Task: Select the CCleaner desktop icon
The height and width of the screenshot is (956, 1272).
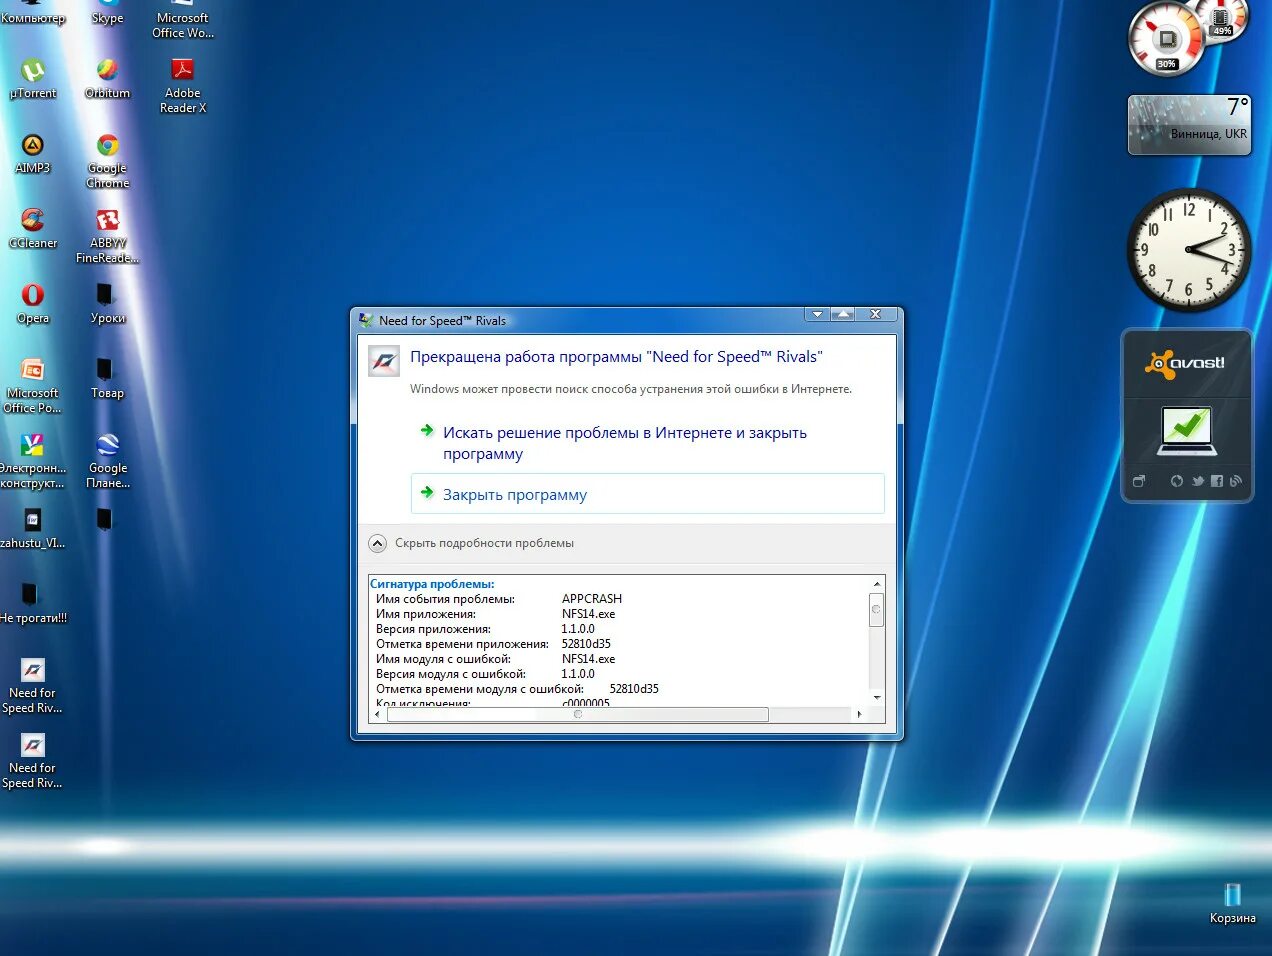Action: pos(33,228)
